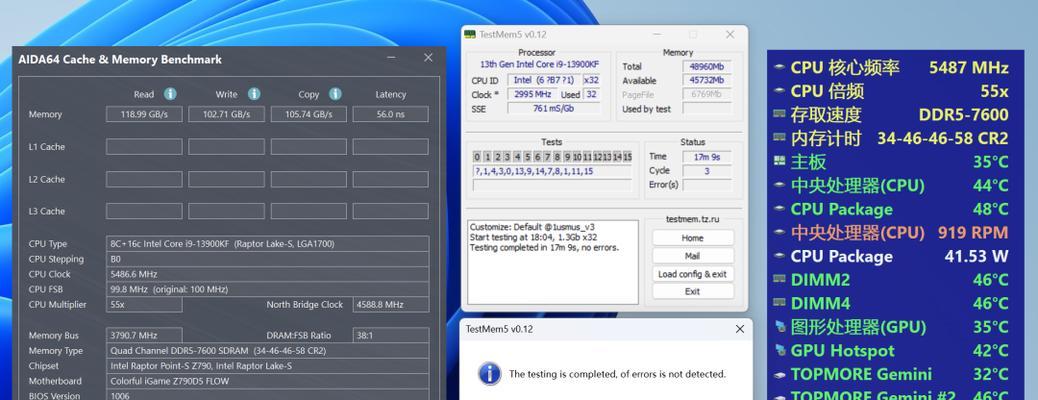Click icon beside green CPU Package 48°C row
Viewport: 1038px width, 400px height.
click(x=779, y=209)
